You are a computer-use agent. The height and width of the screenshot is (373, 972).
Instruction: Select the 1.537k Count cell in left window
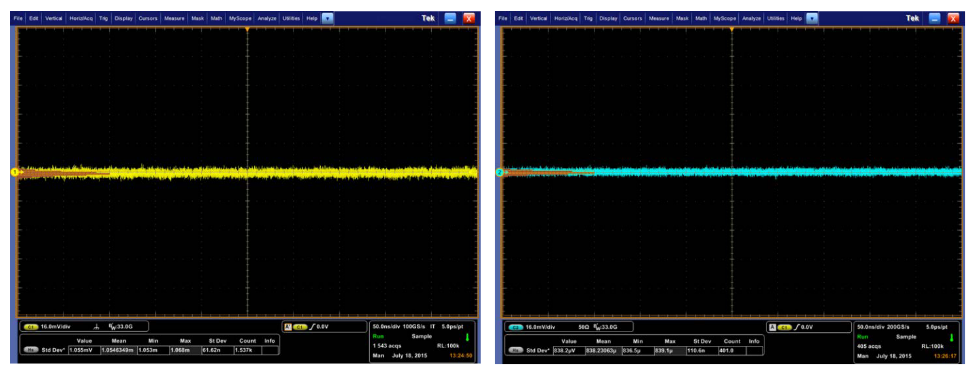pos(248,350)
